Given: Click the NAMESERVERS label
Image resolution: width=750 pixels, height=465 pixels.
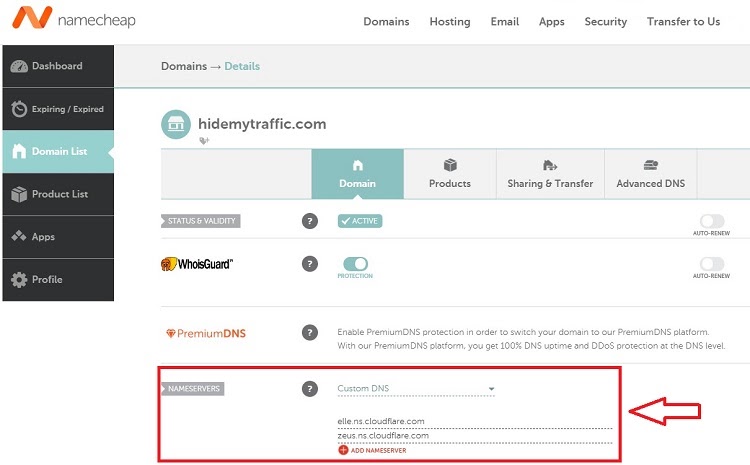Looking at the screenshot, I should (193, 389).
